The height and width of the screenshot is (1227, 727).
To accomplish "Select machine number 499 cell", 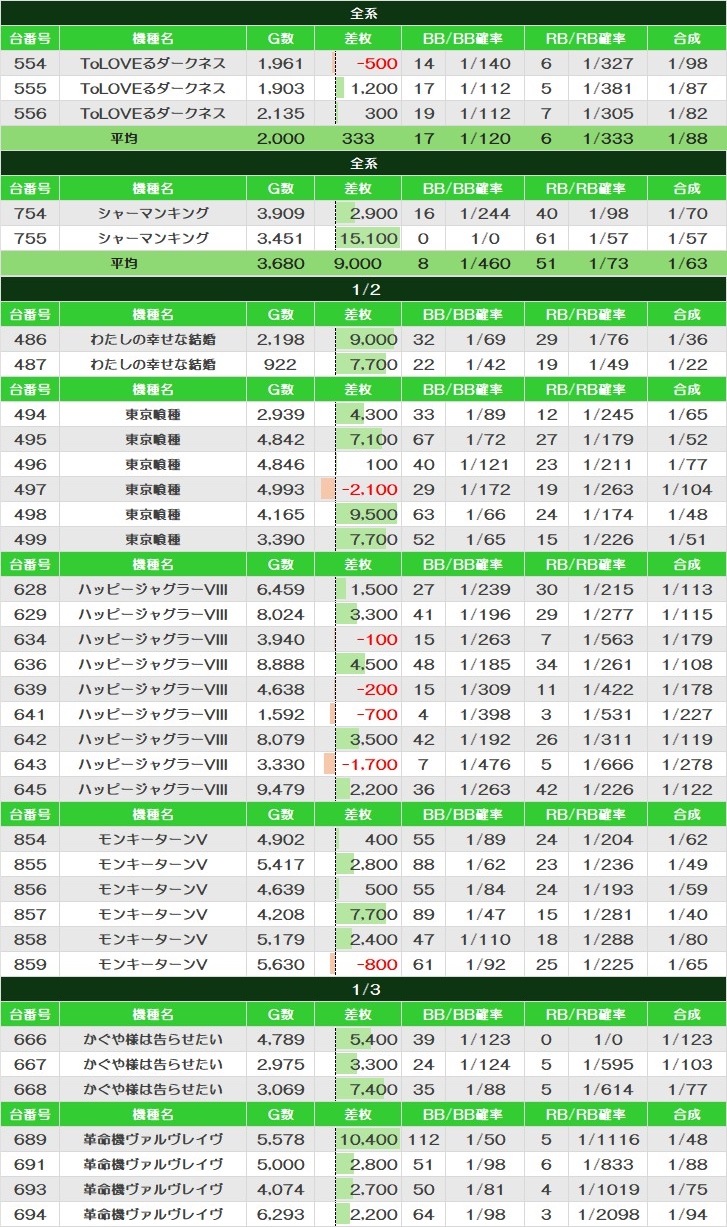I will click(30, 539).
